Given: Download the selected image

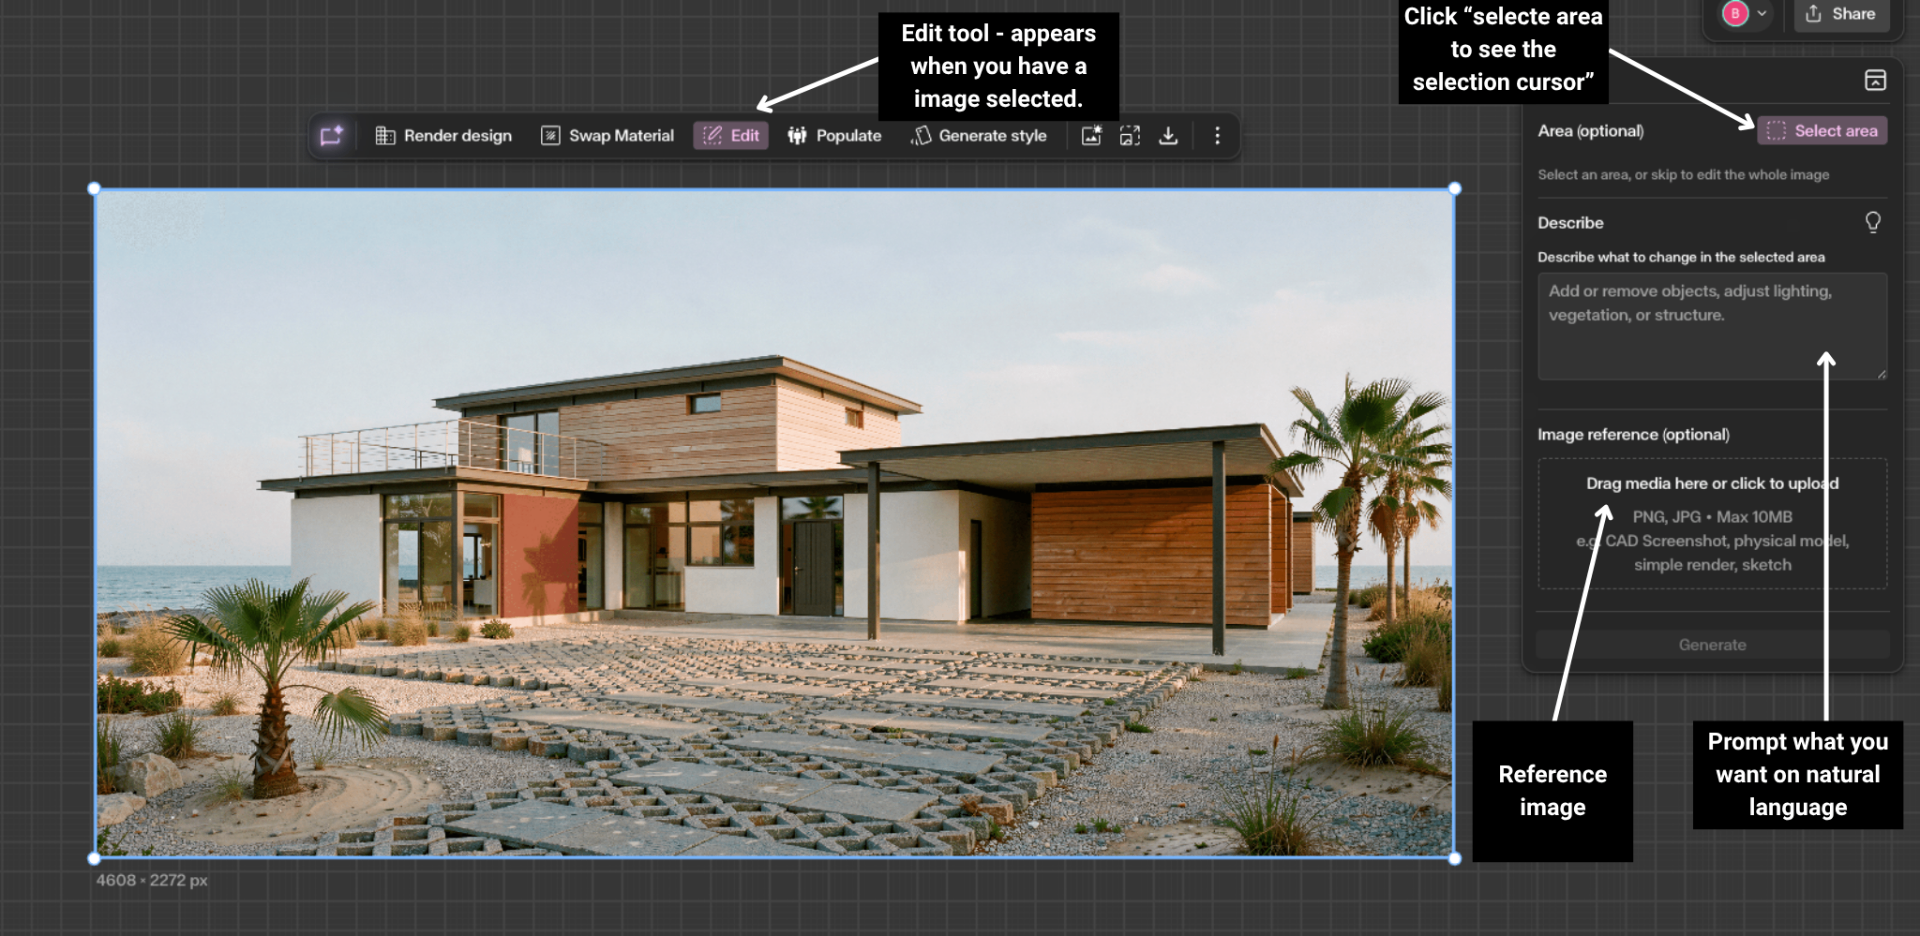Looking at the screenshot, I should tap(1168, 135).
